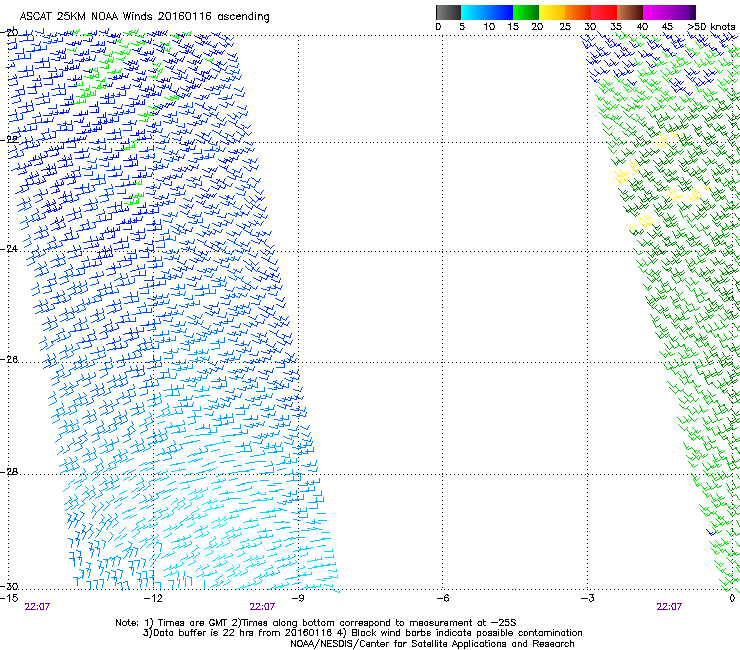Click the magenta 40-45 knots legend swatch

coord(656,12)
